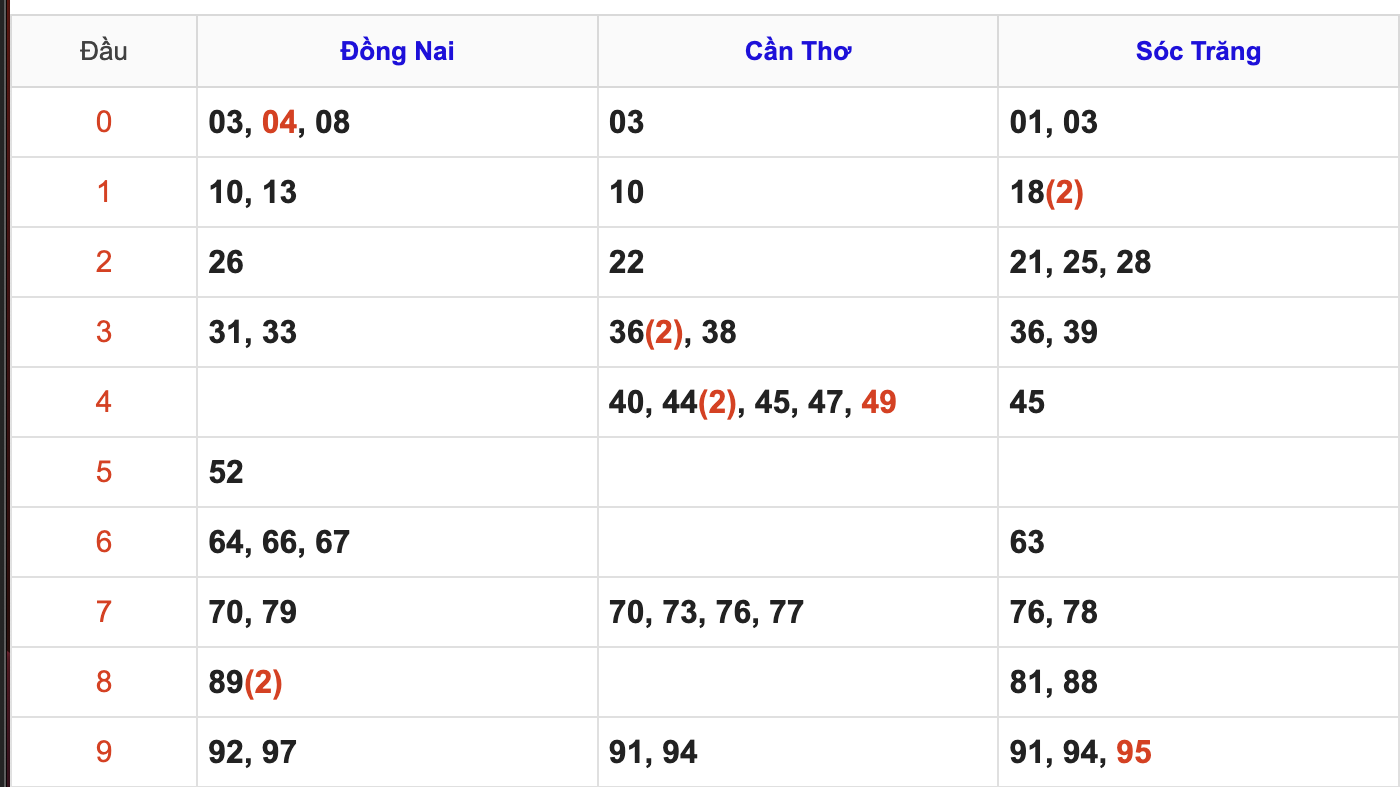Select number 26 in Đồng Nai column
This screenshot has height=787, width=1400.
pos(226,262)
